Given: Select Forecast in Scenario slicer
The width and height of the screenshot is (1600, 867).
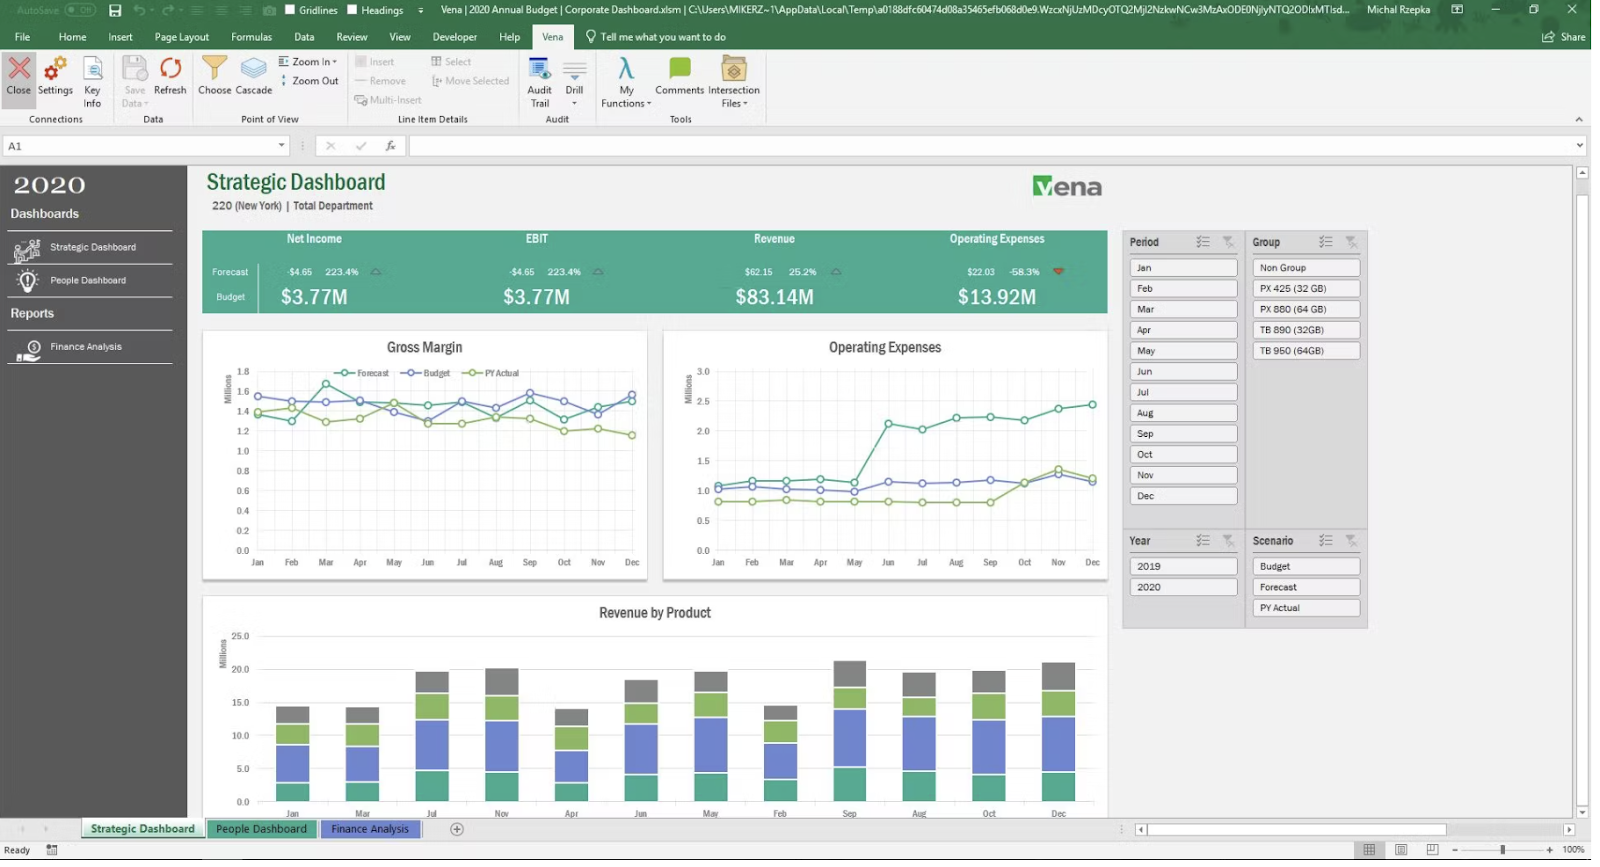Looking at the screenshot, I should pos(1306,587).
